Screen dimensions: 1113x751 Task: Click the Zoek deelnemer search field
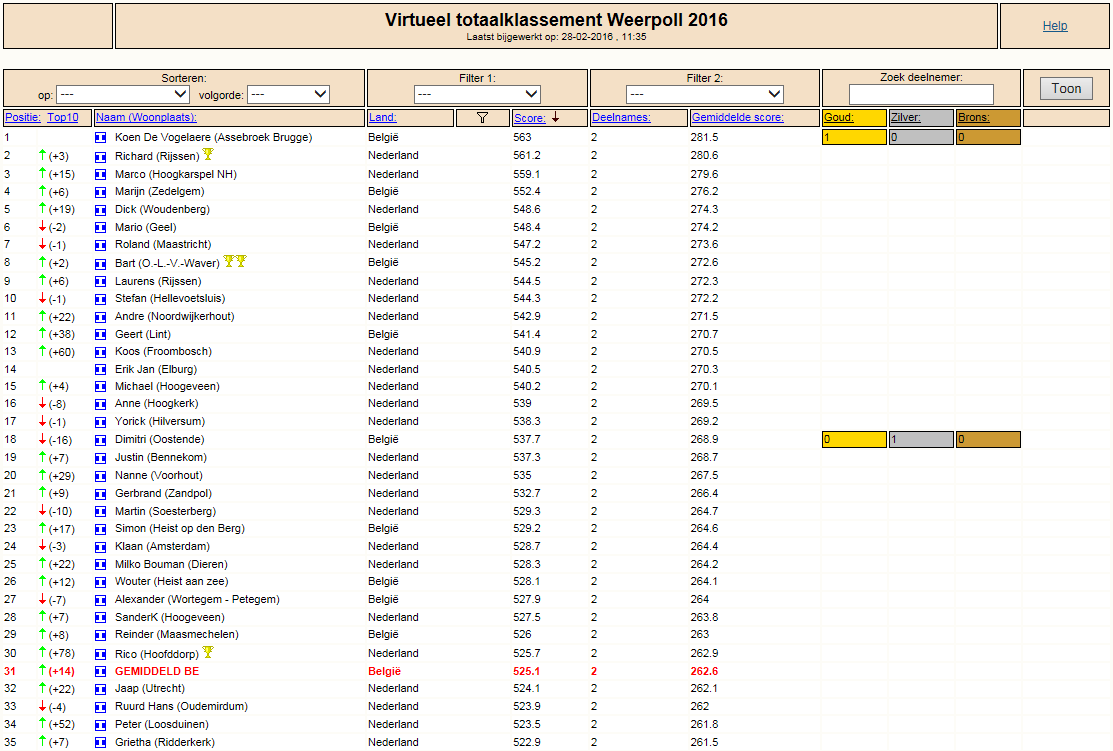point(921,94)
